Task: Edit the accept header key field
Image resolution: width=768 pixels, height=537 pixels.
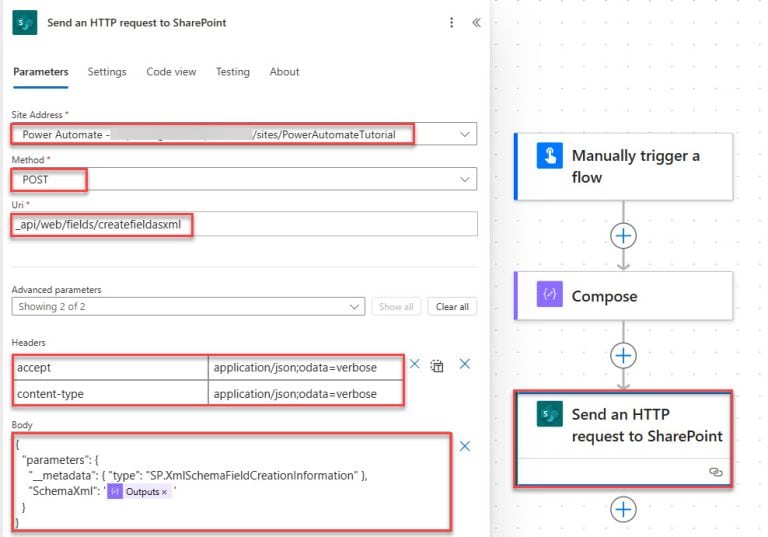Action: point(111,368)
